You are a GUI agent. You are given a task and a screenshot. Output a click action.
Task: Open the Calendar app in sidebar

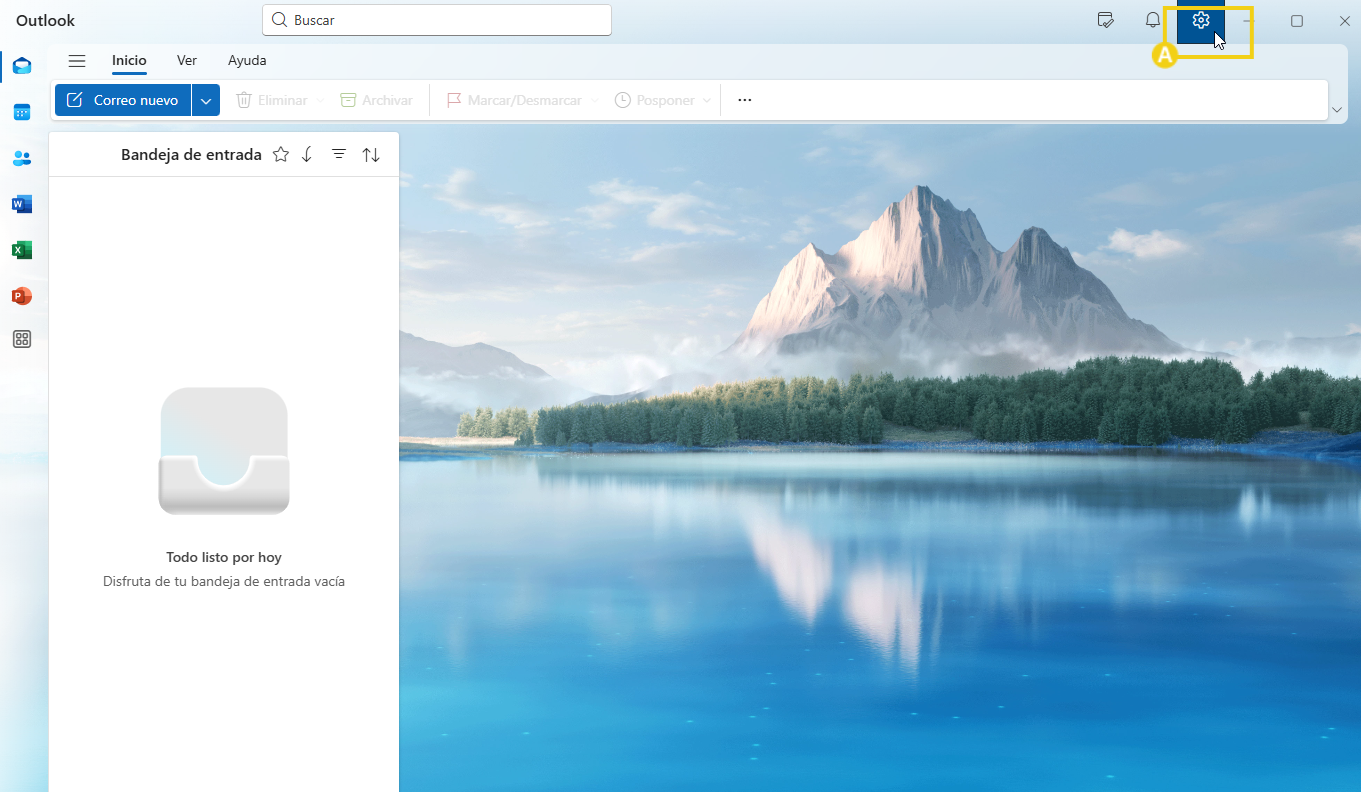point(22,112)
